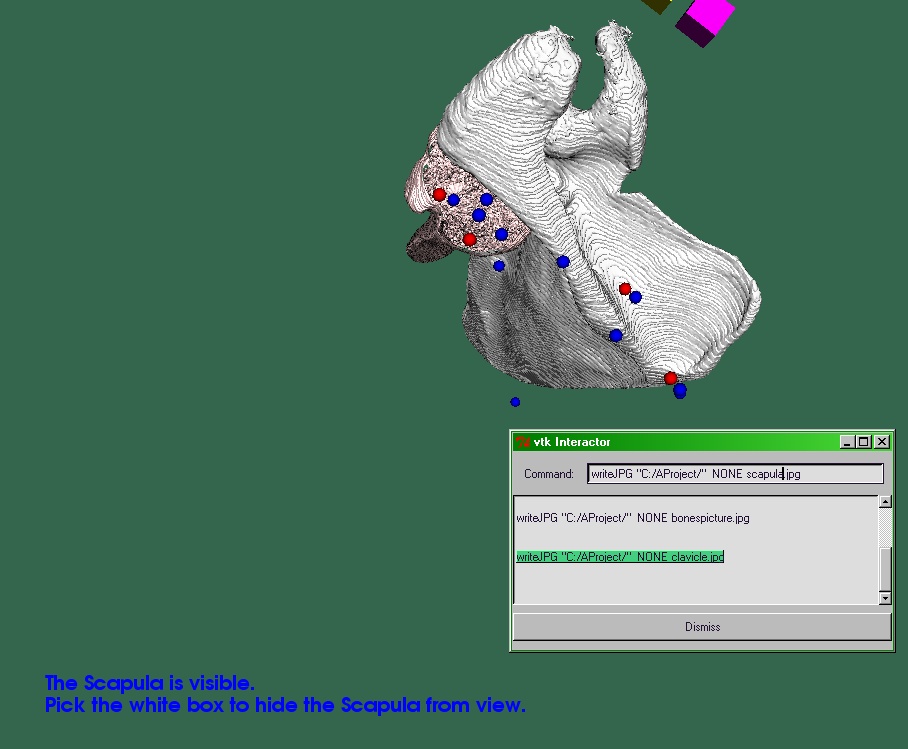Minimize the vtk Interactor window
Image resolution: width=908 pixels, height=749 pixels.
click(x=847, y=442)
